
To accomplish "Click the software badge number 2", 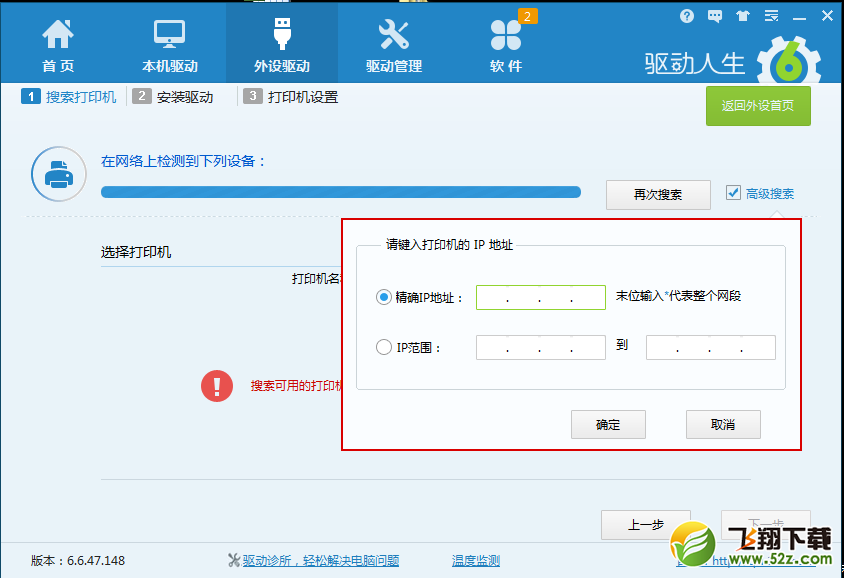I will (528, 17).
